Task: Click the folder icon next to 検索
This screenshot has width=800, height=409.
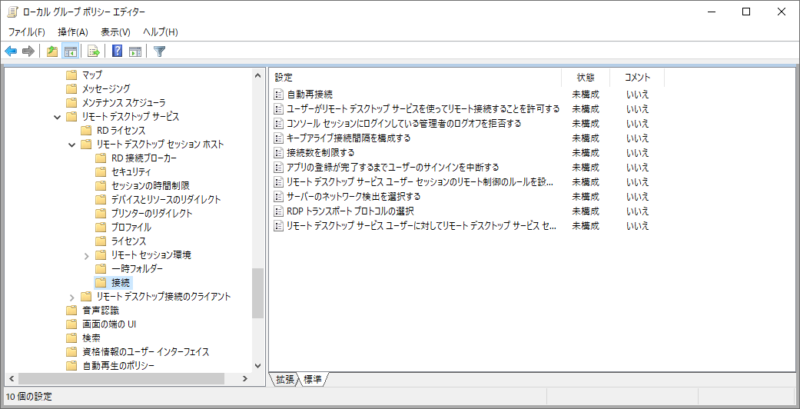Action: coord(72,338)
